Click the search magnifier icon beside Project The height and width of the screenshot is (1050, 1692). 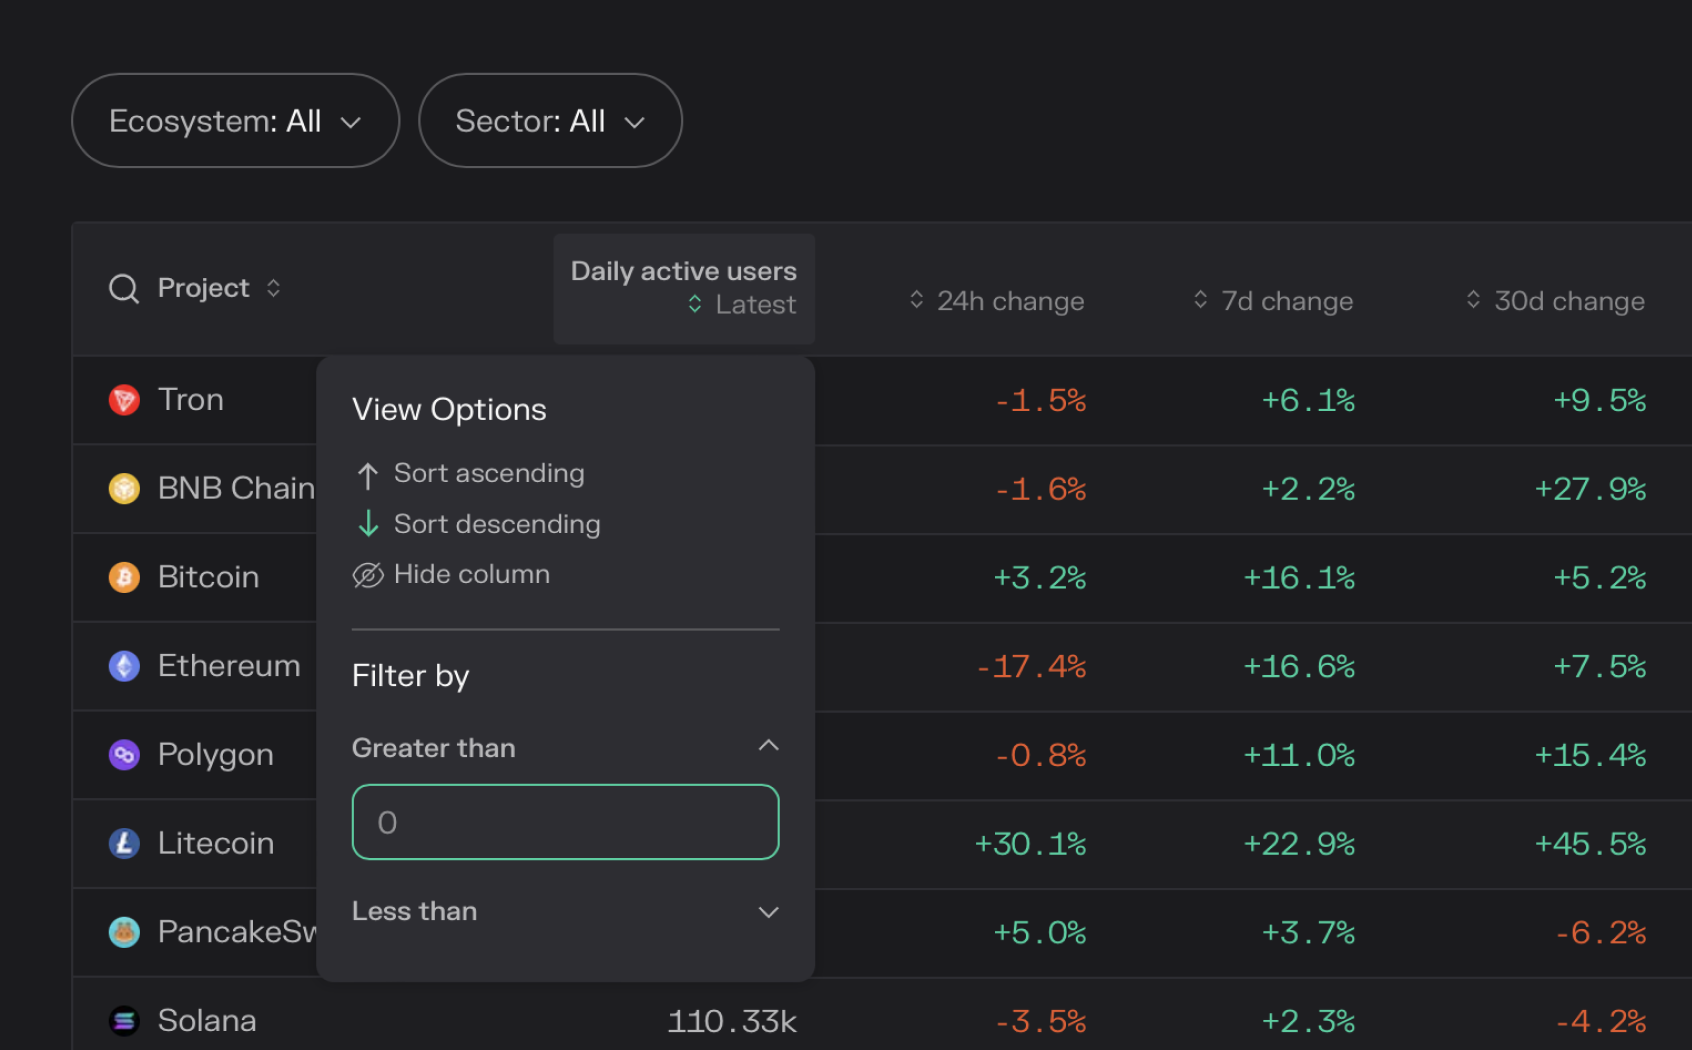124,289
